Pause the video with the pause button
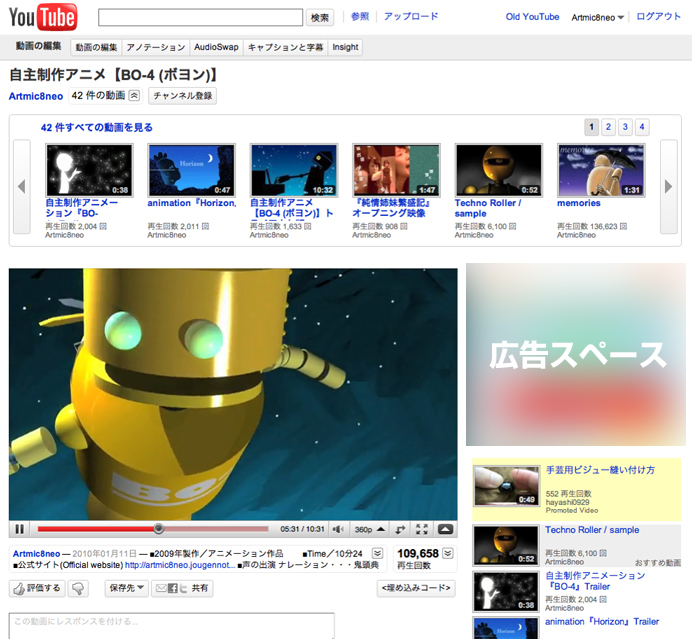Viewport: 692px width, 639px height. point(19,529)
